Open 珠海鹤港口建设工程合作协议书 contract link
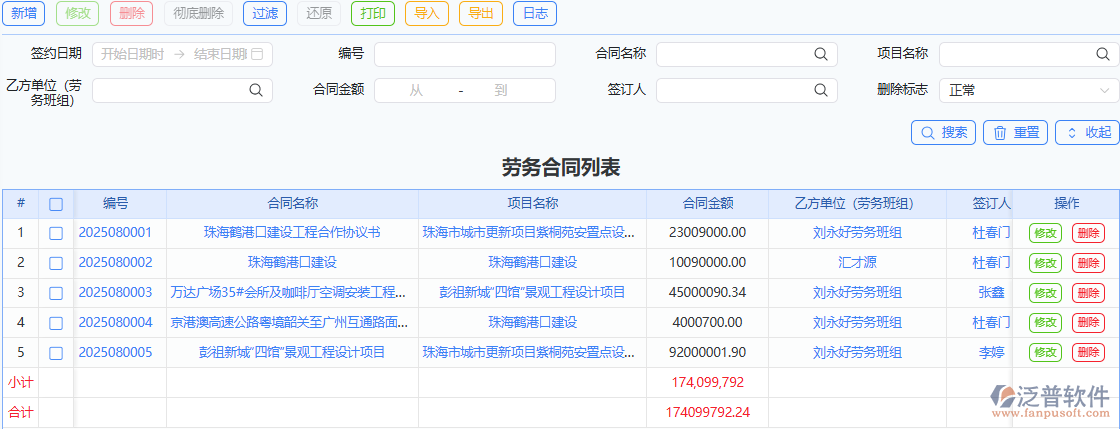This screenshot has width=1120, height=429. [x=292, y=233]
